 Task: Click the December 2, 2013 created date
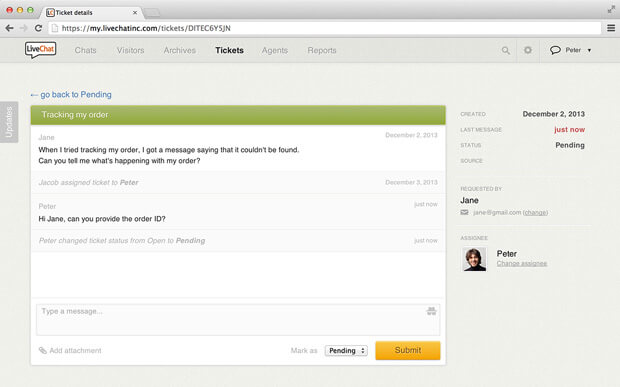[554, 114]
